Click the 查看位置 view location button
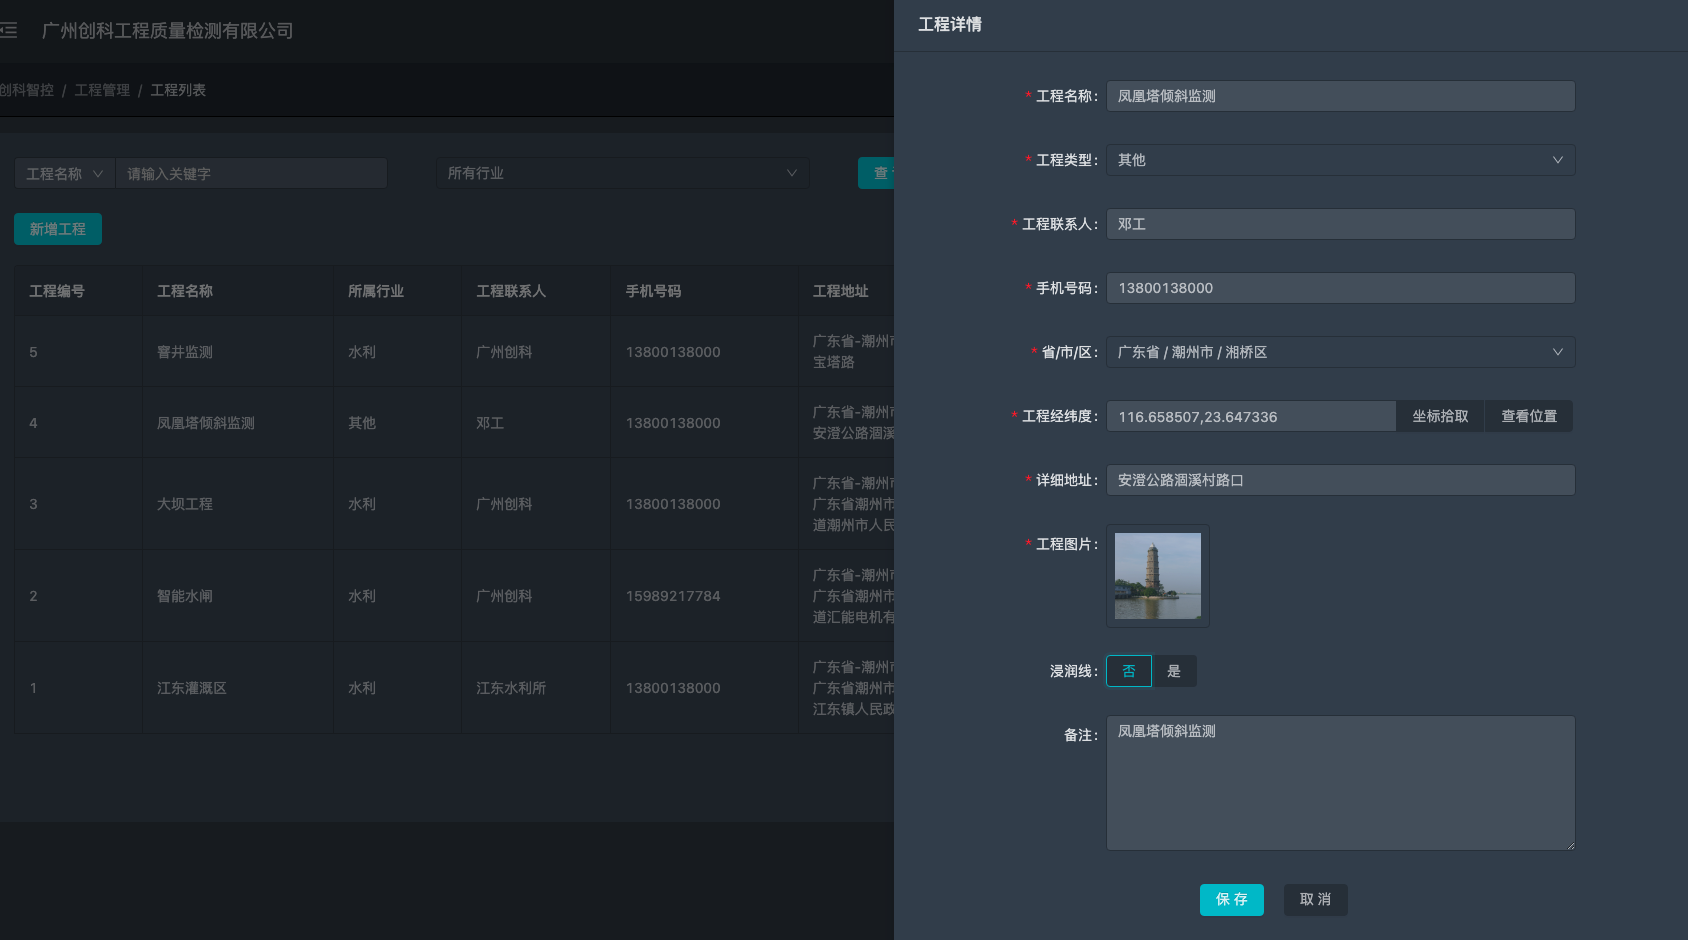 [1528, 415]
